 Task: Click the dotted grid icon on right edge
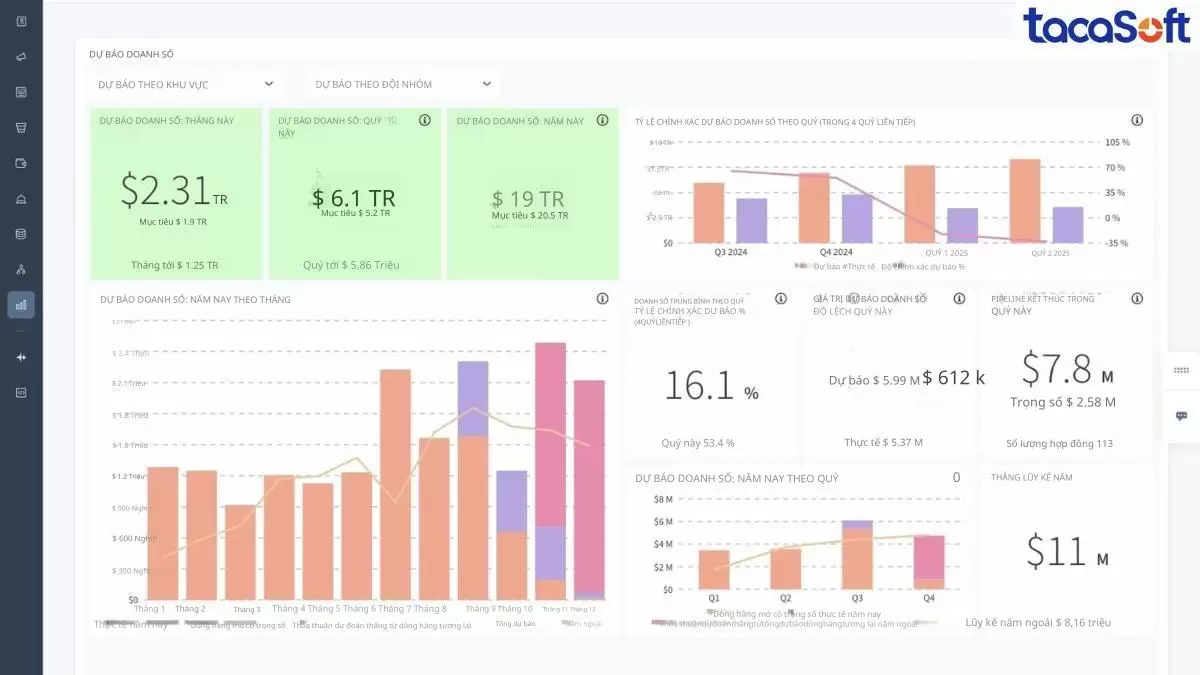(x=1181, y=370)
